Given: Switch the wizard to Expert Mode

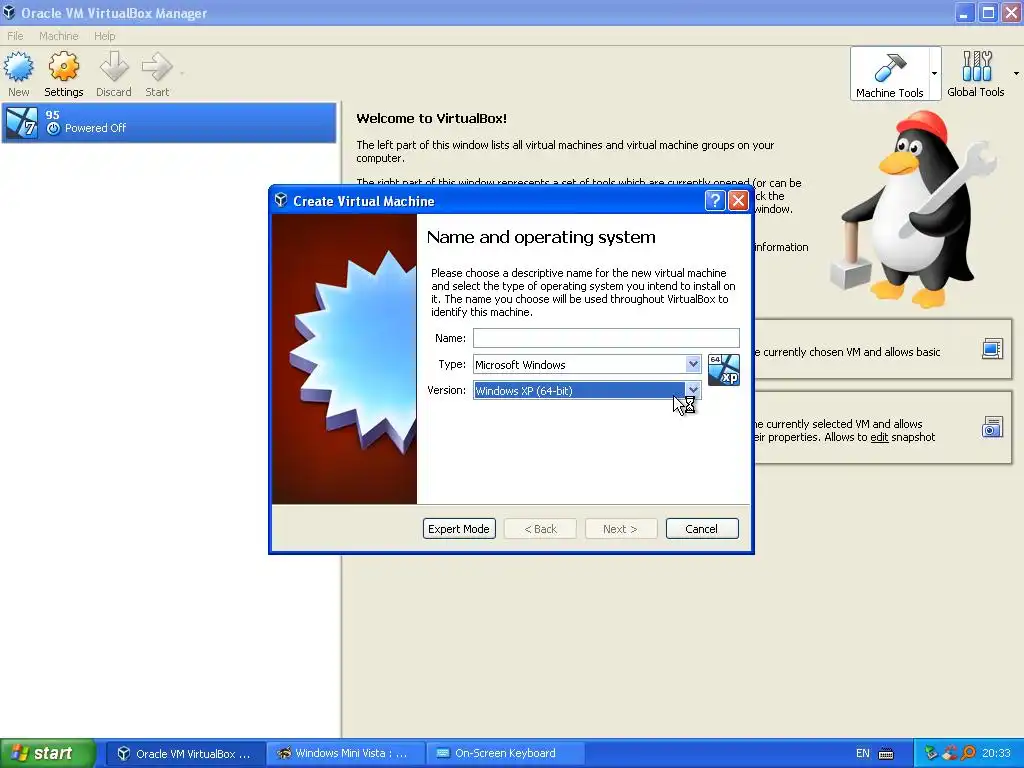Looking at the screenshot, I should tap(459, 529).
